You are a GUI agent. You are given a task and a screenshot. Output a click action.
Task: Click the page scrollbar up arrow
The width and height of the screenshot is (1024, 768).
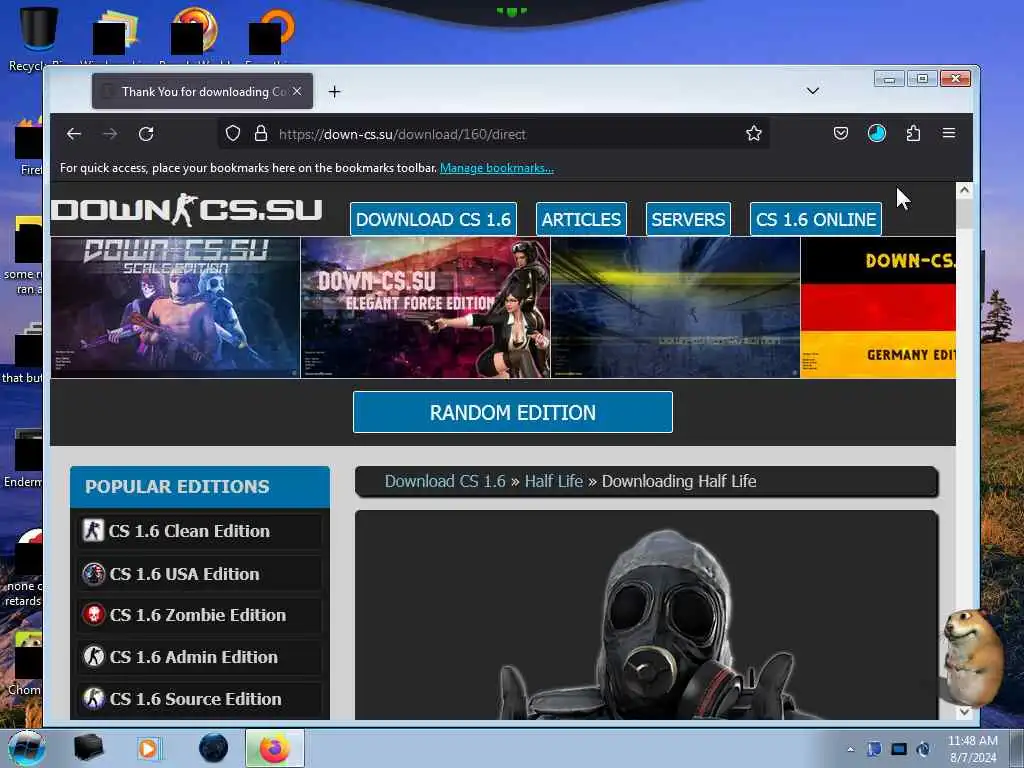pos(965,191)
